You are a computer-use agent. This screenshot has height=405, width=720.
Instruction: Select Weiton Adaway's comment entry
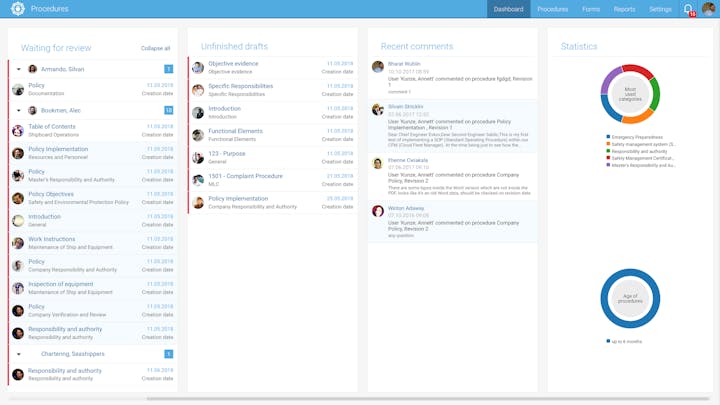tap(453, 222)
